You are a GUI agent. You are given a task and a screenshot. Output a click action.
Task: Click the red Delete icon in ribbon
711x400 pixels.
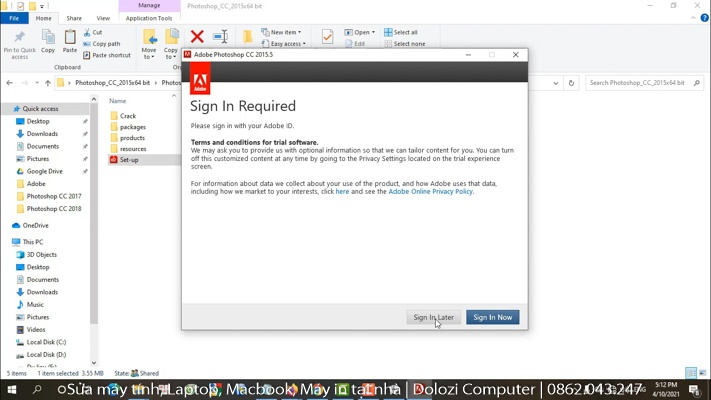[x=197, y=38]
